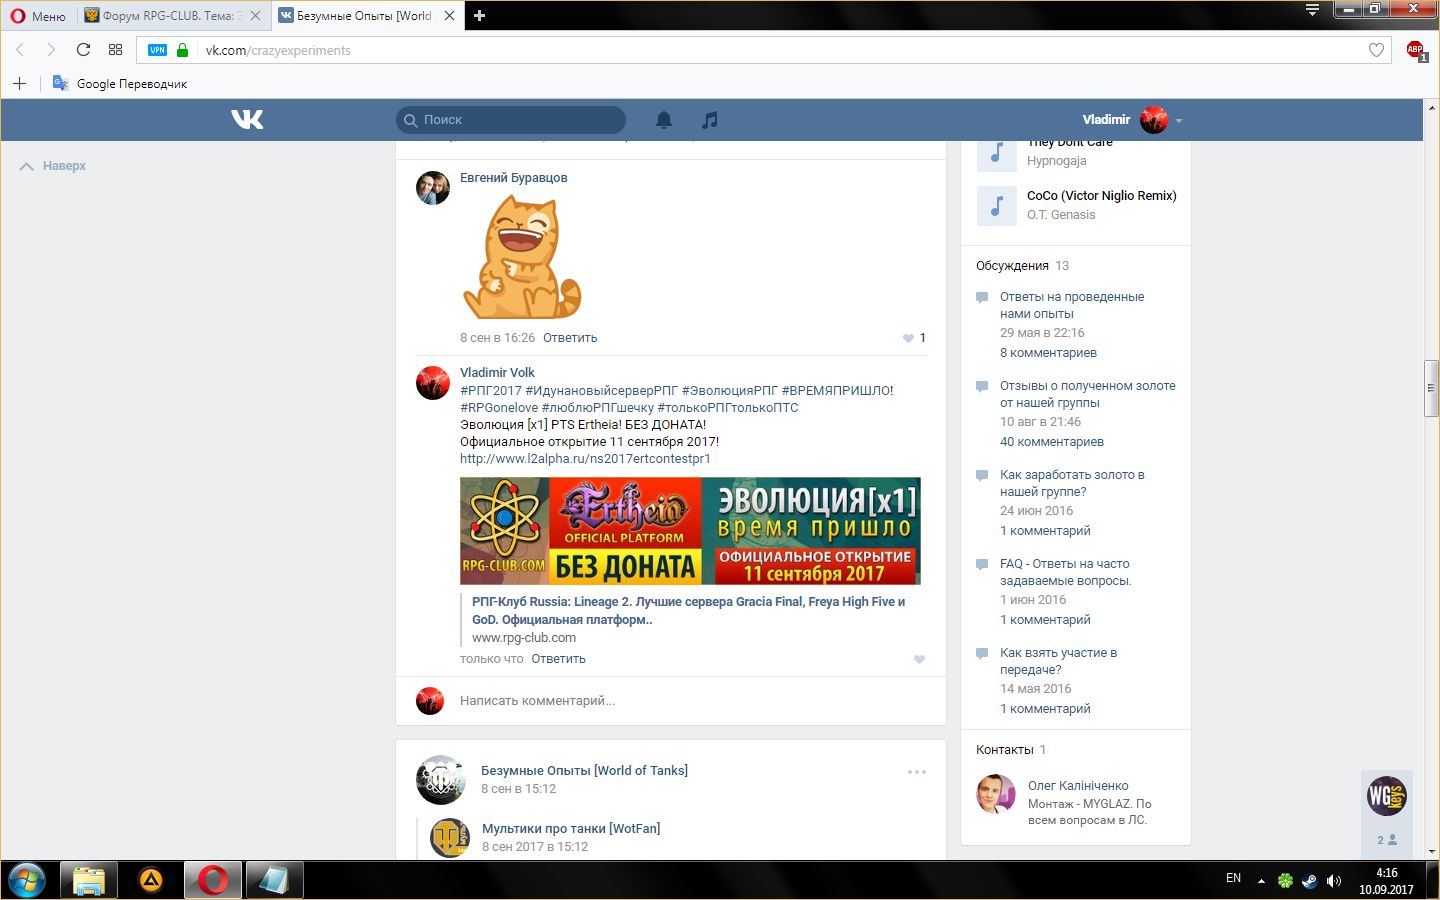The image size is (1440, 900).
Task: Open FAQ - Ответы на часто задаваемые вопросы
Action: click(1066, 572)
